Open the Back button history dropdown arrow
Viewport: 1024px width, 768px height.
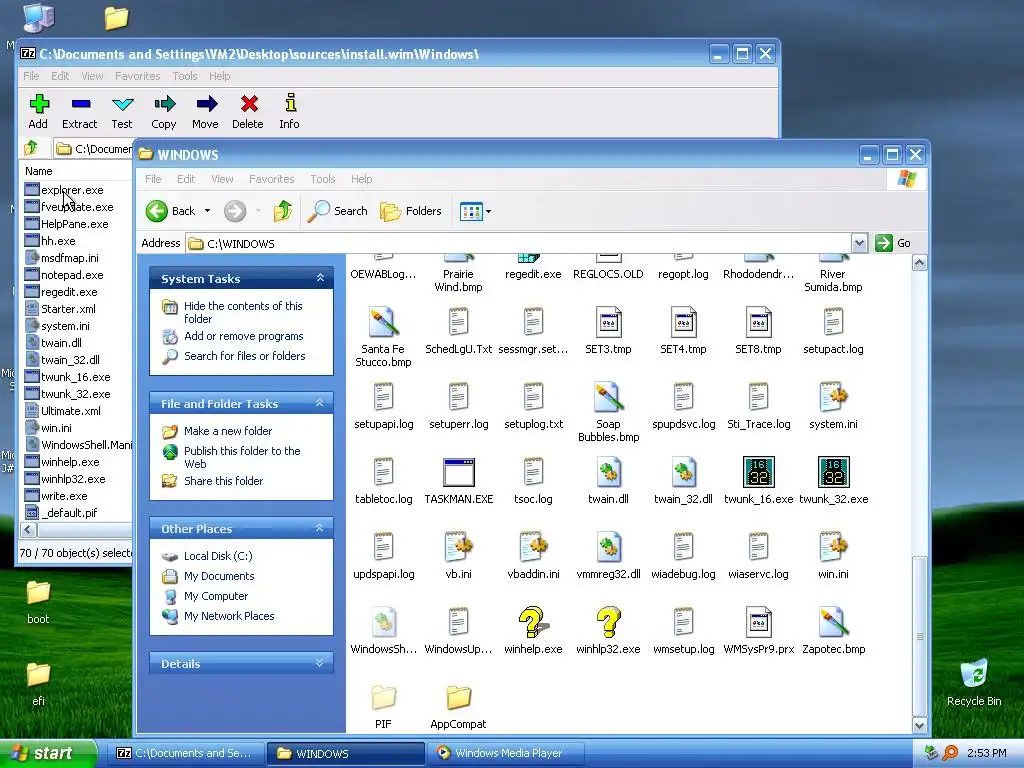tap(208, 211)
